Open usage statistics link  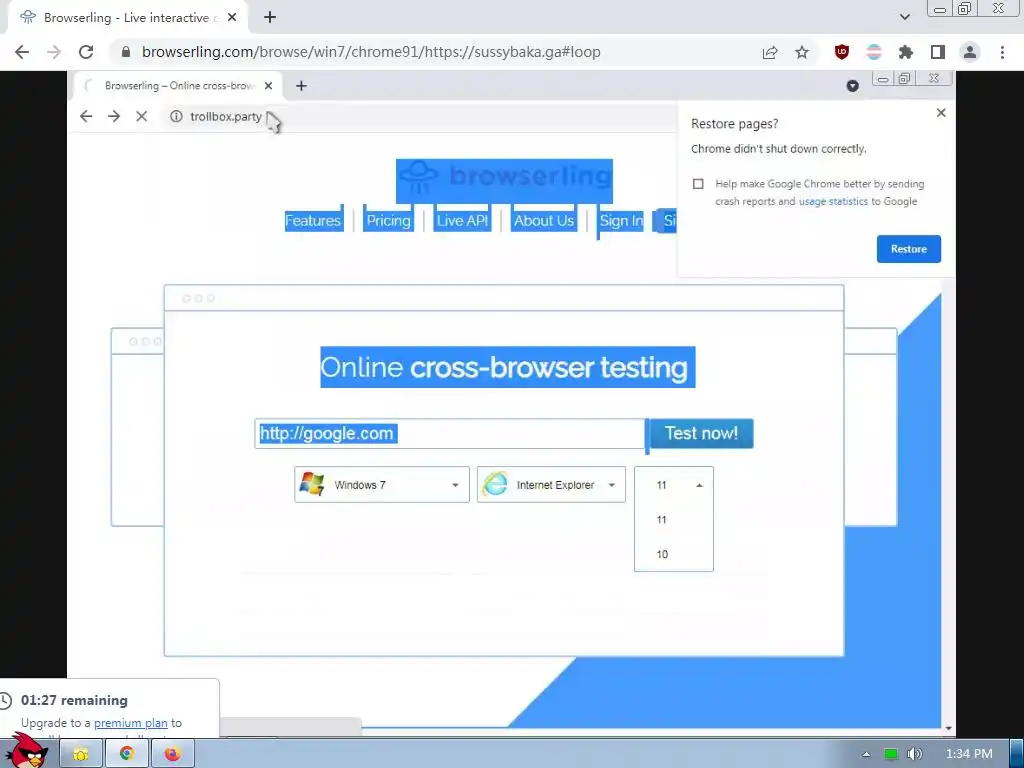(x=833, y=201)
